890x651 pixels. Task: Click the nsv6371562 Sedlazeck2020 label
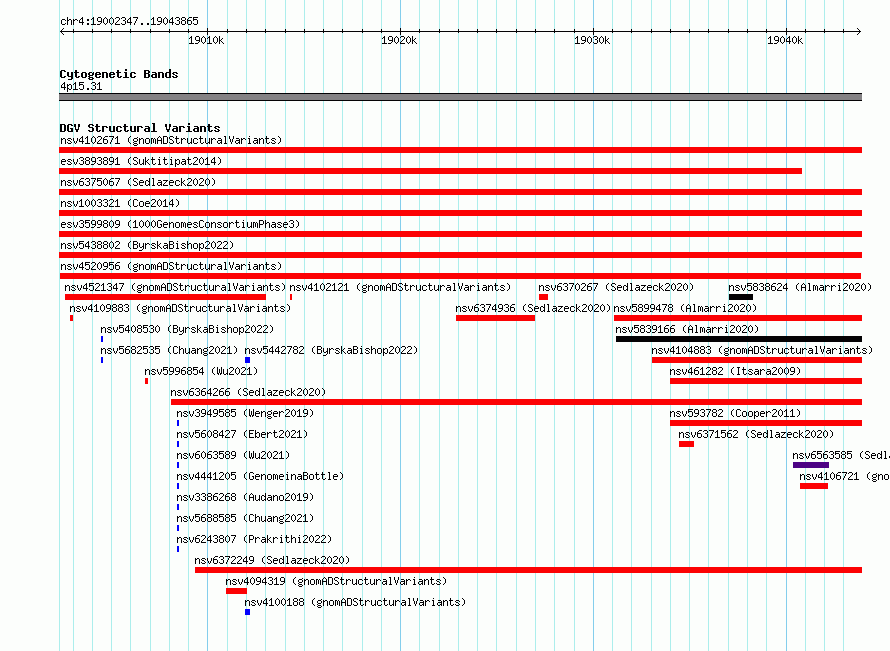(756, 434)
